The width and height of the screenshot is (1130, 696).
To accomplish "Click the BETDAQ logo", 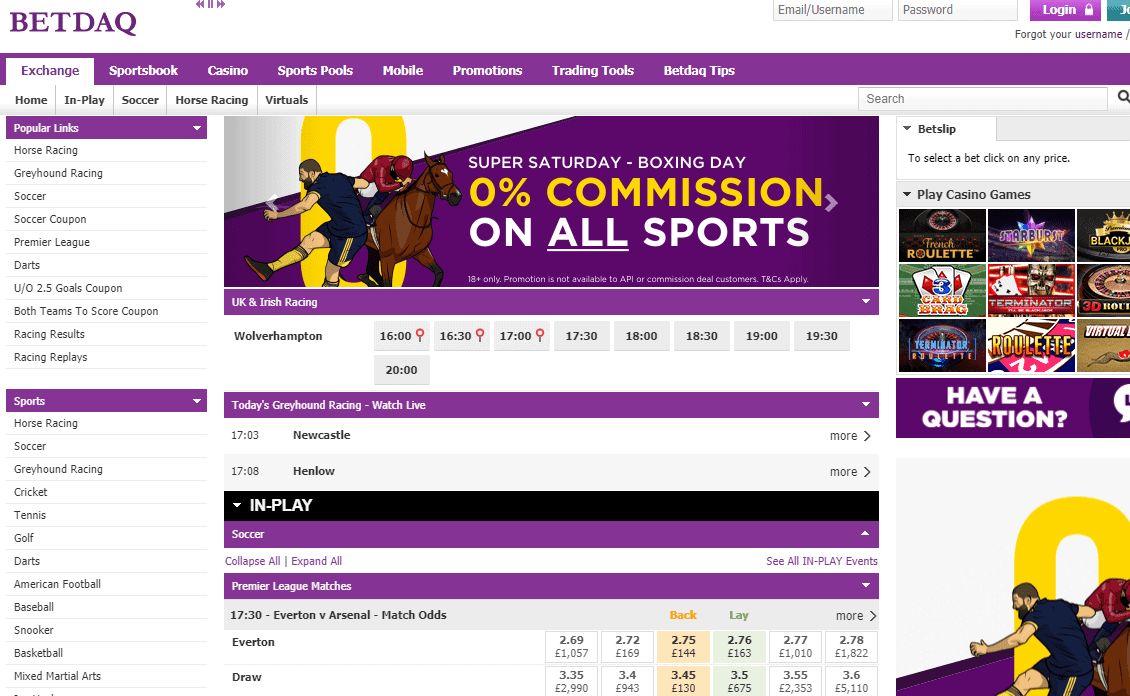I will (73, 22).
